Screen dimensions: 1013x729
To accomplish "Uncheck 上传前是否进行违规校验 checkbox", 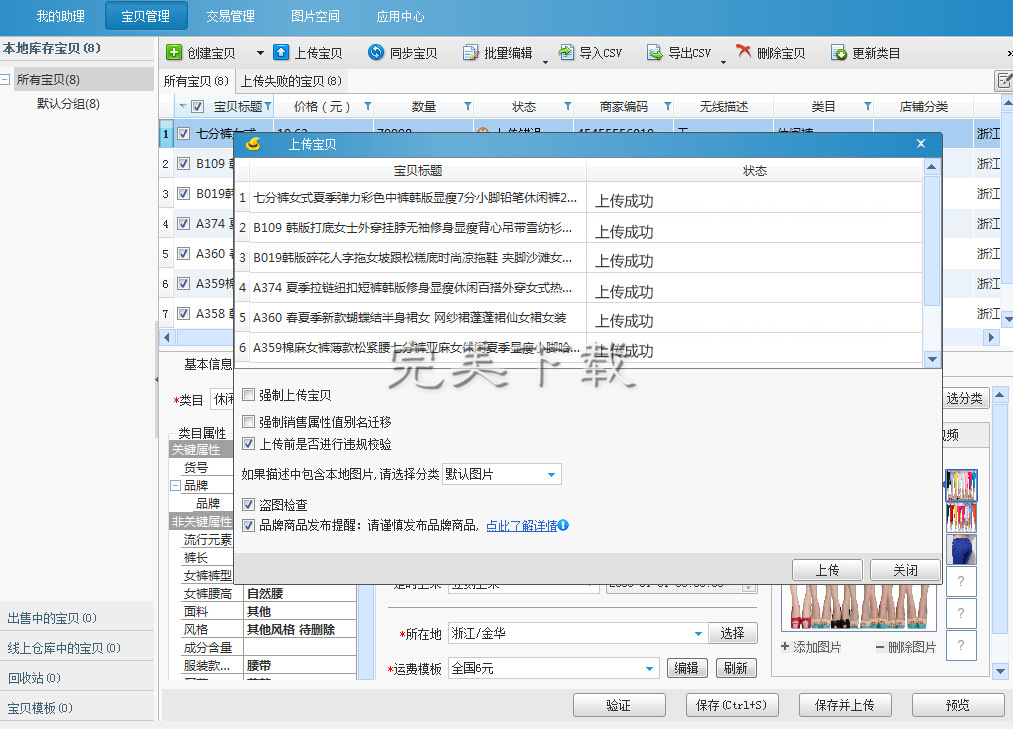I will (x=248, y=443).
